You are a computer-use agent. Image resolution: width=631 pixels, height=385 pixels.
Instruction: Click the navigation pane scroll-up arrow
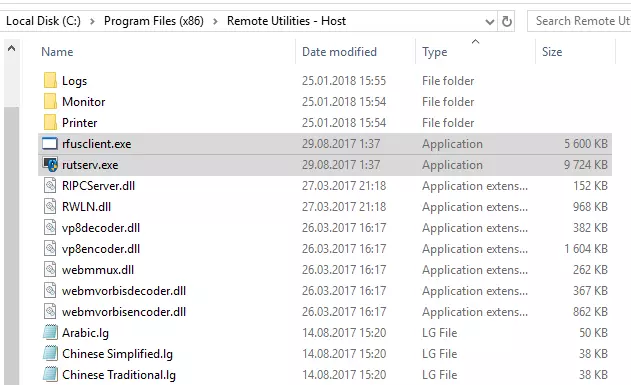point(12,49)
